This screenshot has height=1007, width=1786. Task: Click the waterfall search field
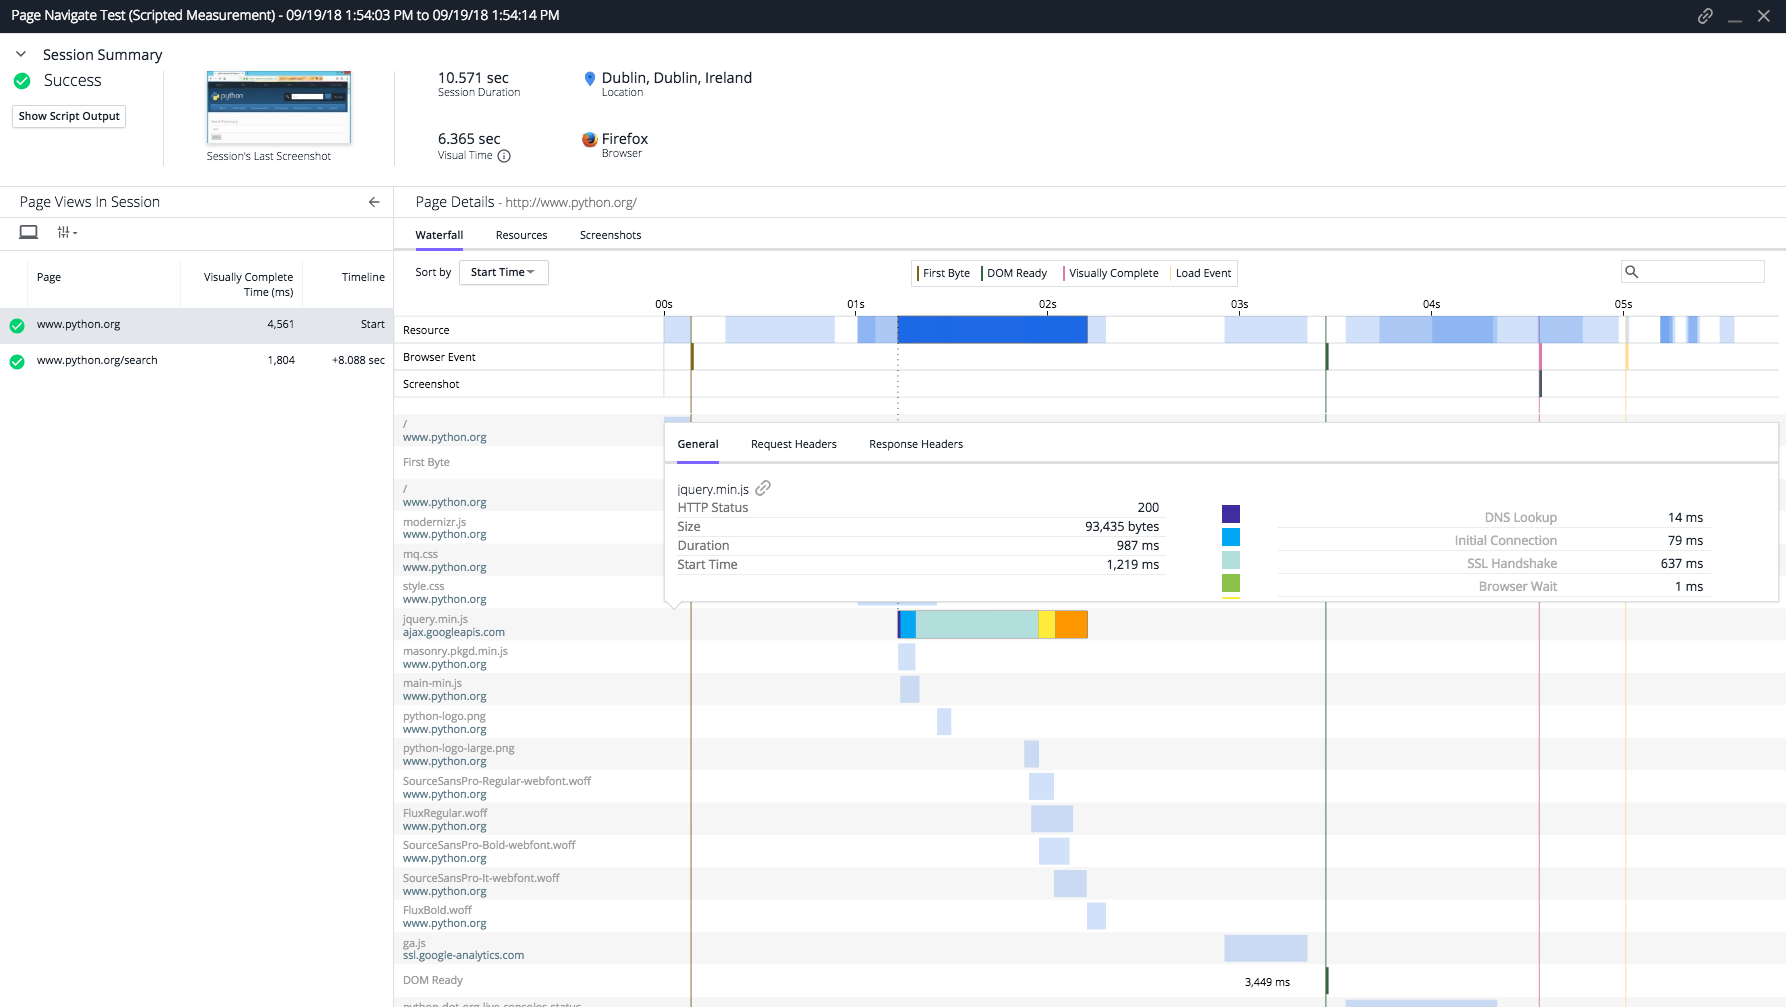[1692, 272]
